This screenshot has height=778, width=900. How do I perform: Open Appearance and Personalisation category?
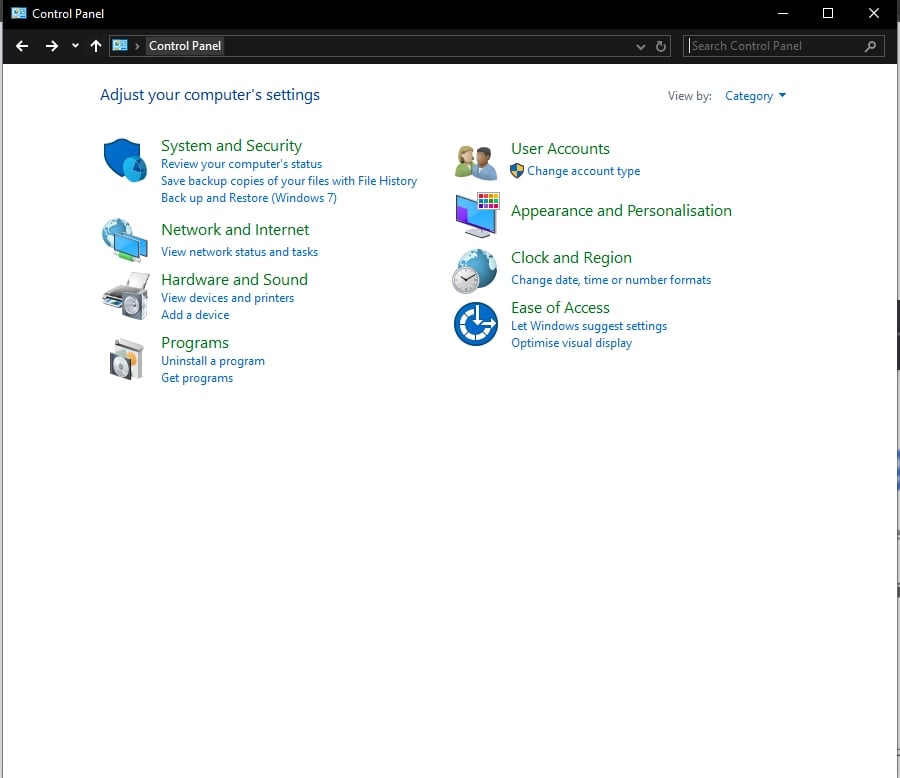pos(621,211)
